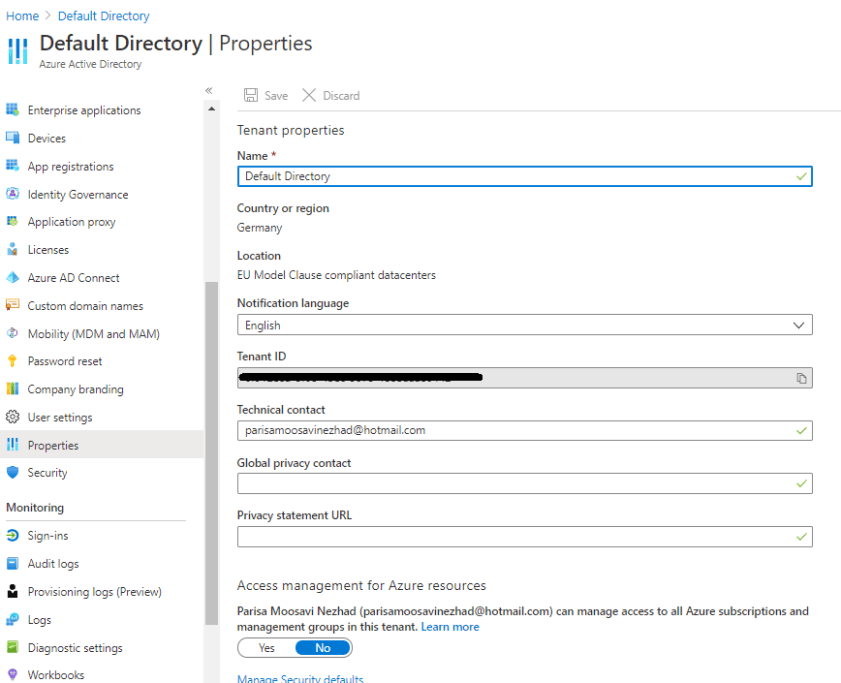Click the Enterprise applications icon
Image resolution: width=841 pixels, height=683 pixels.
(x=12, y=109)
